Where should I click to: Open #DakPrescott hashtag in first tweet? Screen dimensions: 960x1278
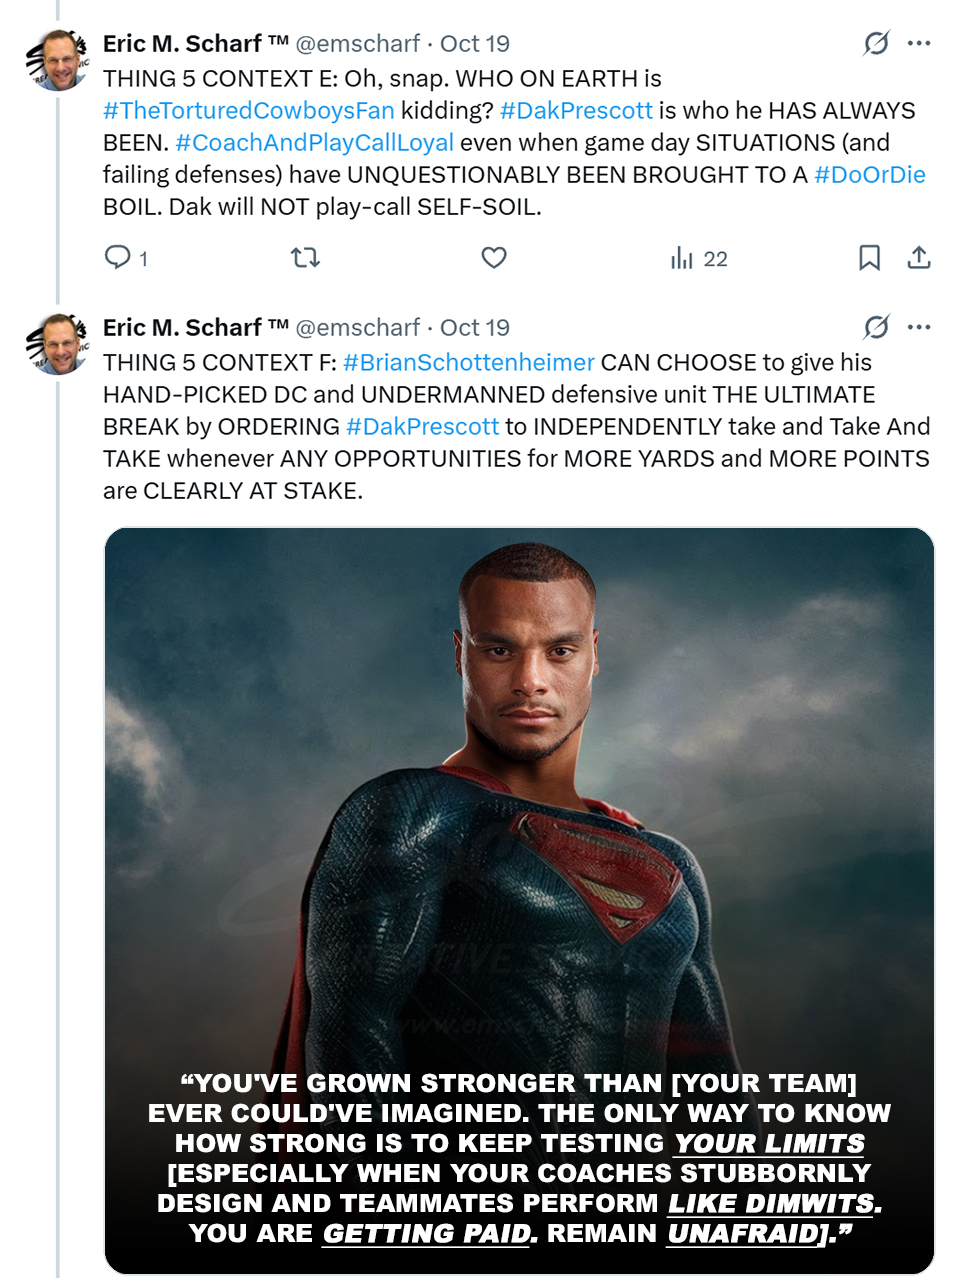pos(576,111)
